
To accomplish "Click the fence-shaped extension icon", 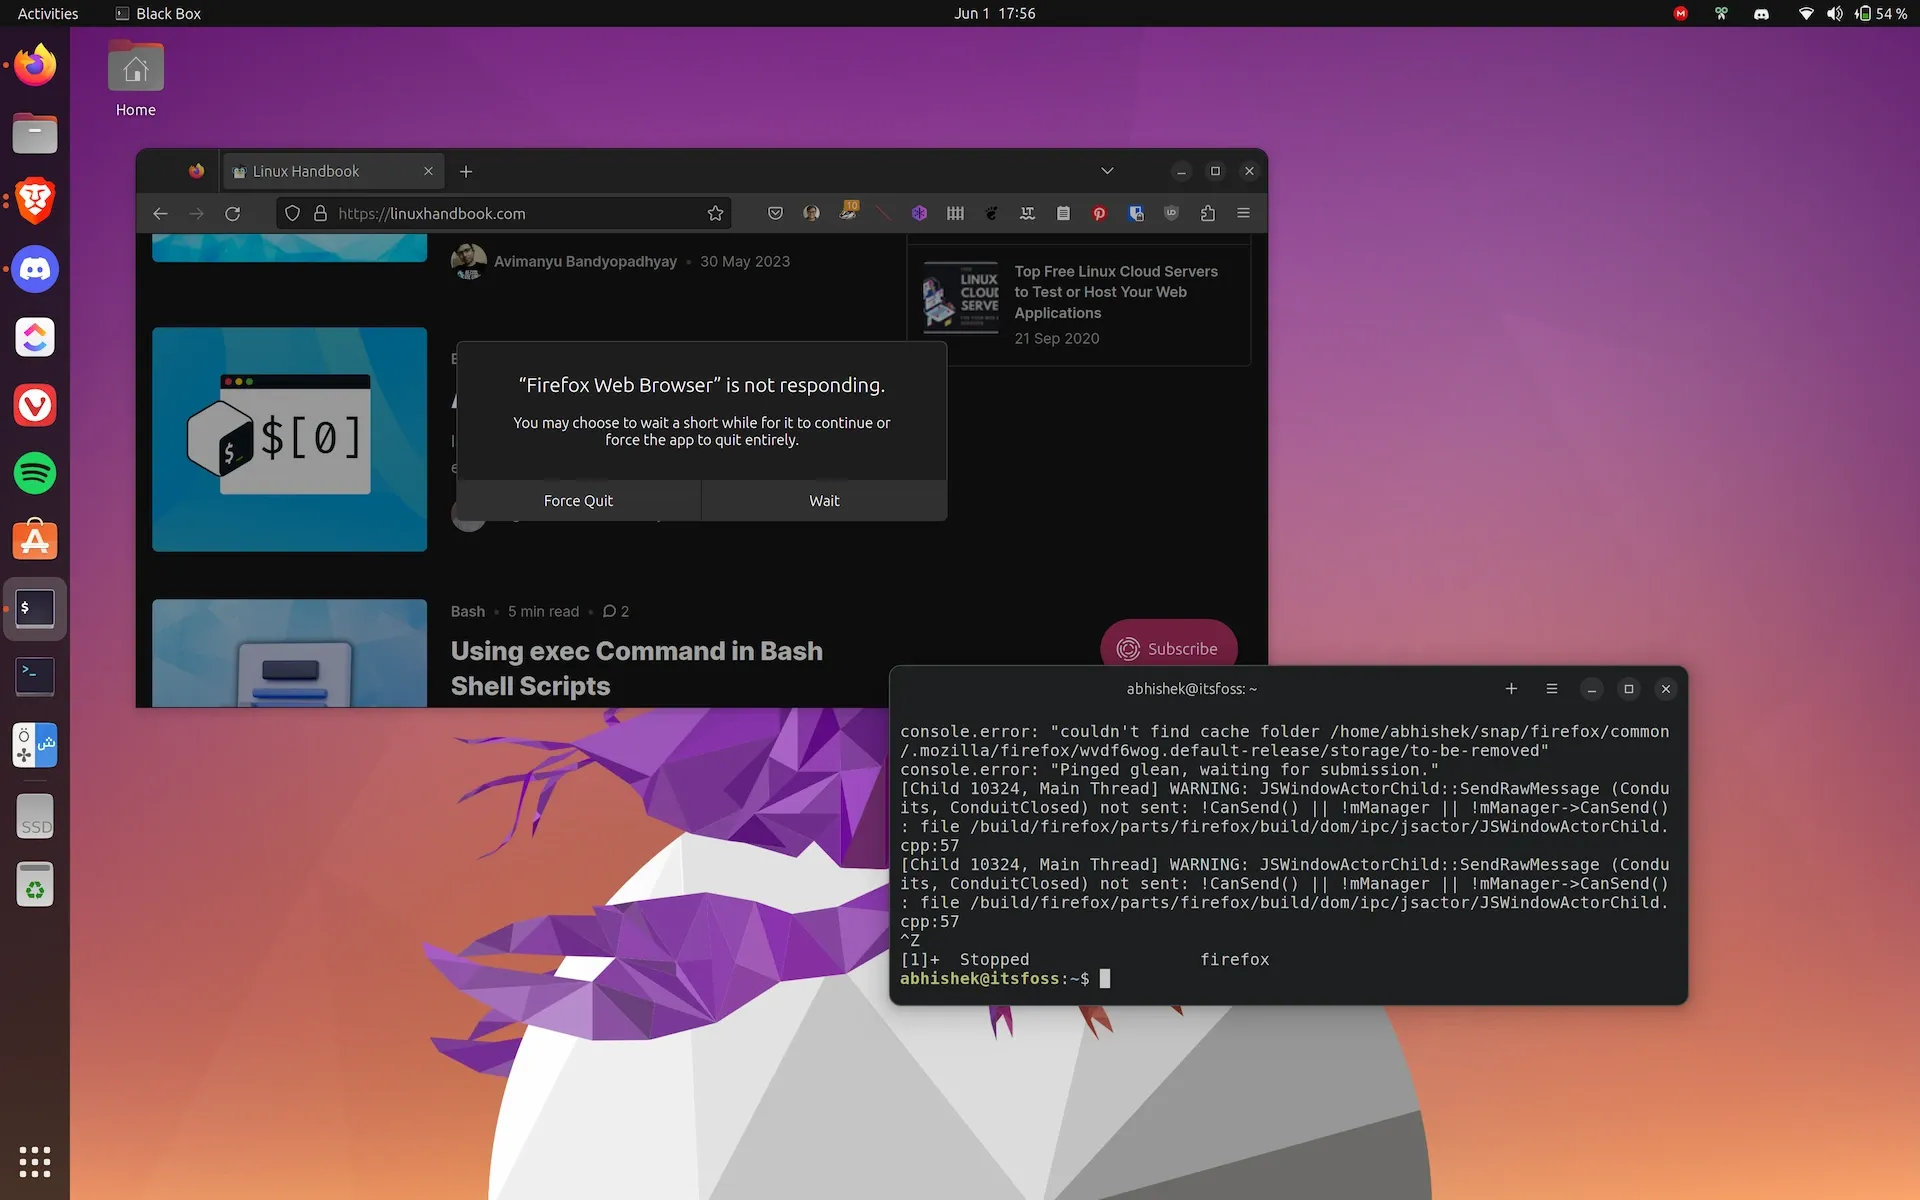I will pyautogui.click(x=955, y=213).
